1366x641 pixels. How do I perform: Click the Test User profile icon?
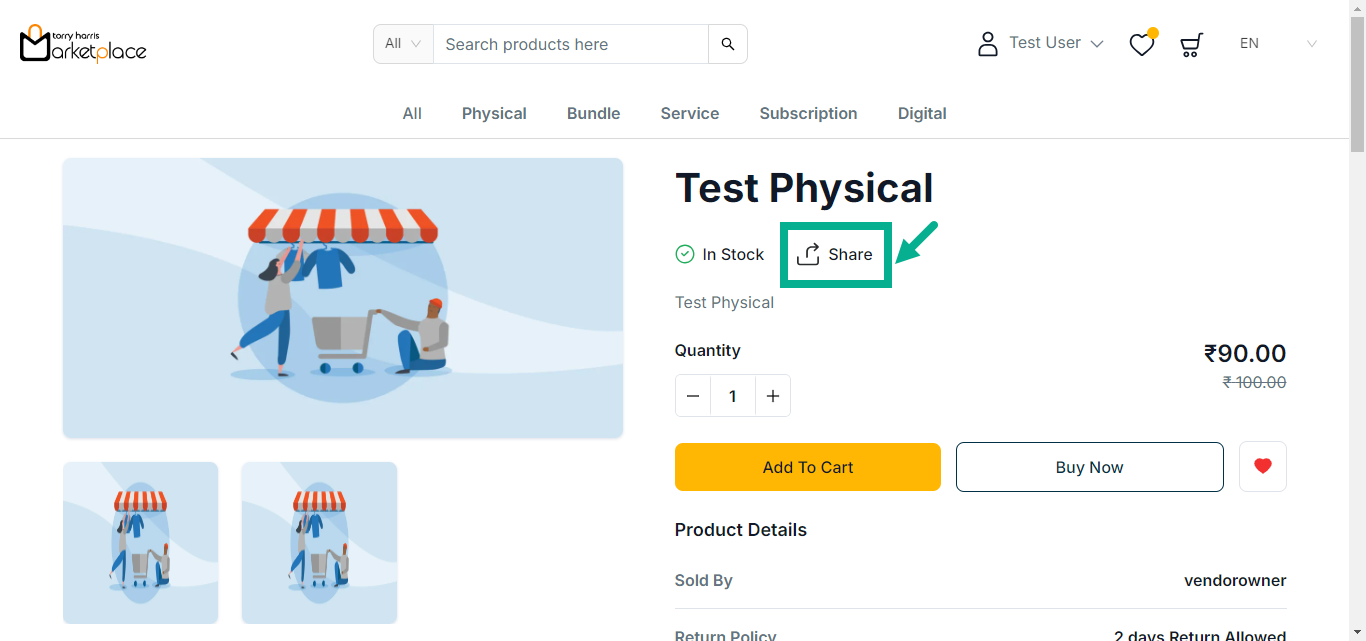pyautogui.click(x=988, y=44)
